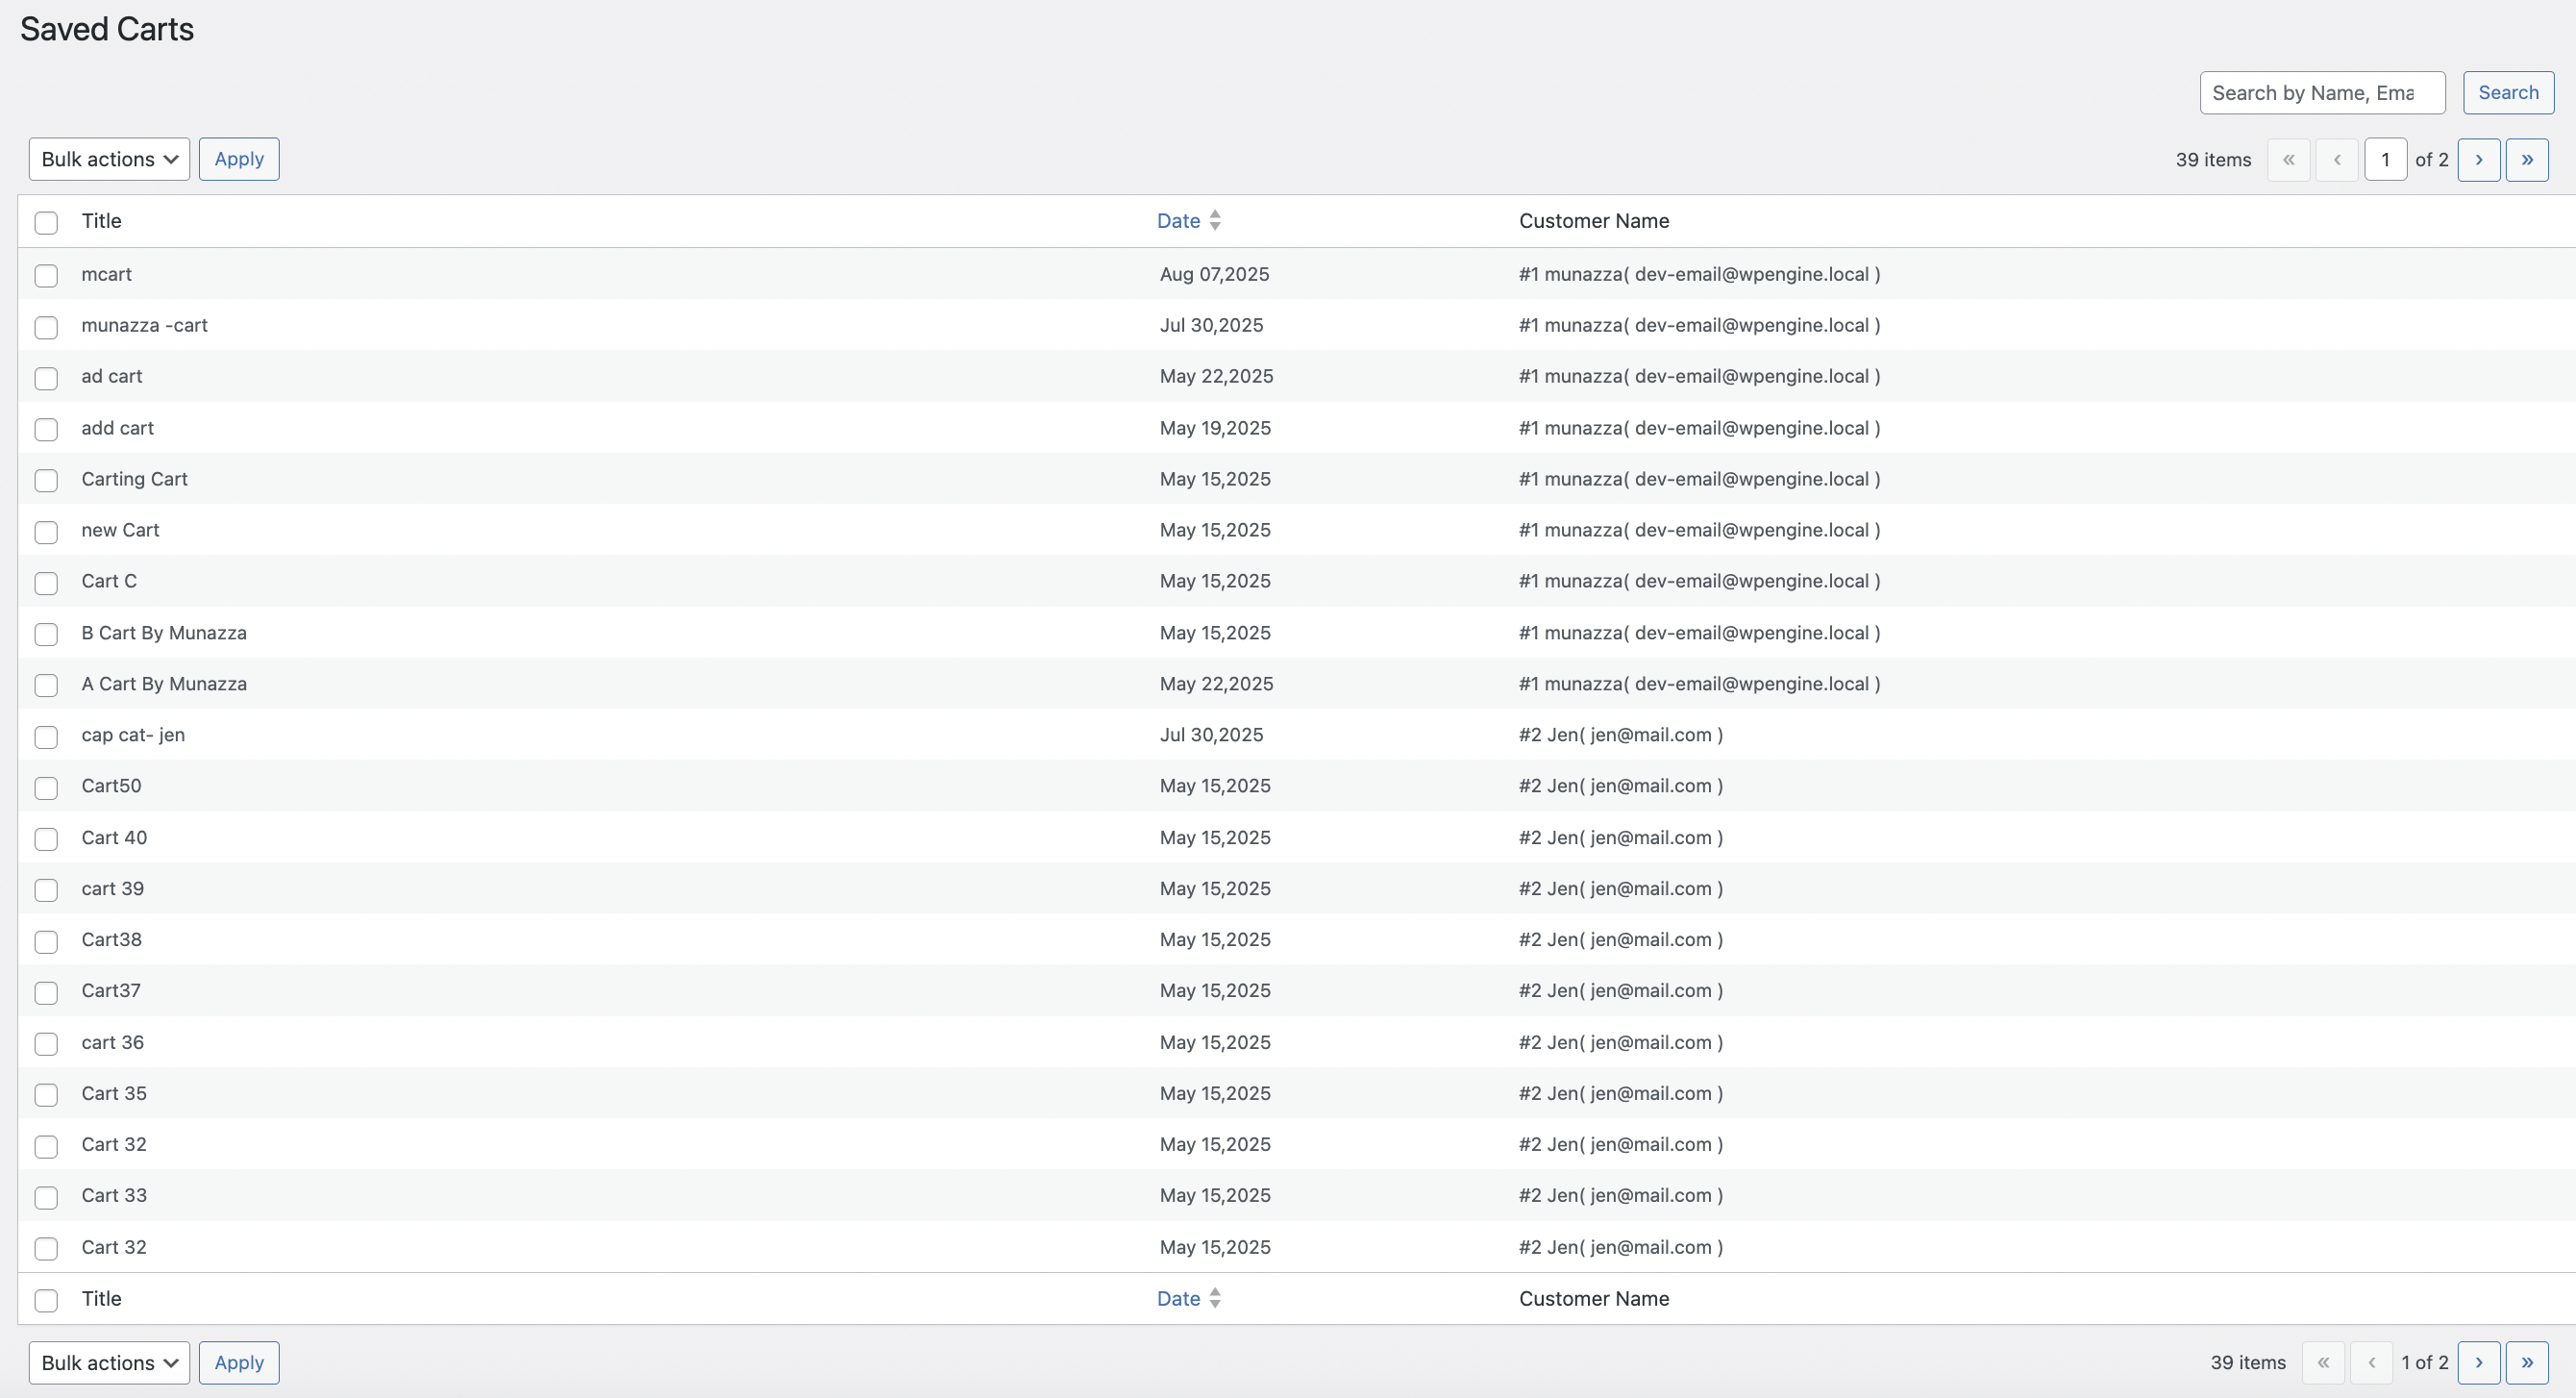The height and width of the screenshot is (1398, 2576).
Task: Click bottom first page arrow
Action: pyautogui.click(x=2323, y=1363)
